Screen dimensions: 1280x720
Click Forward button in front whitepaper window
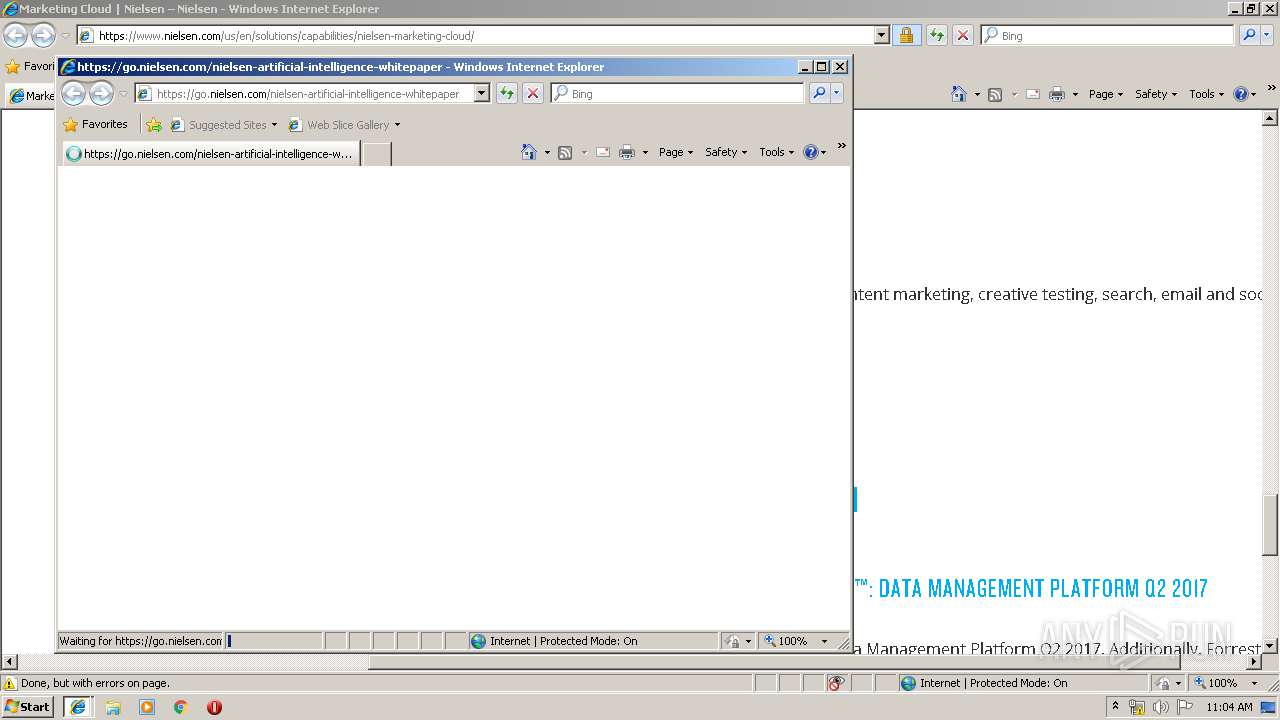click(x=102, y=94)
